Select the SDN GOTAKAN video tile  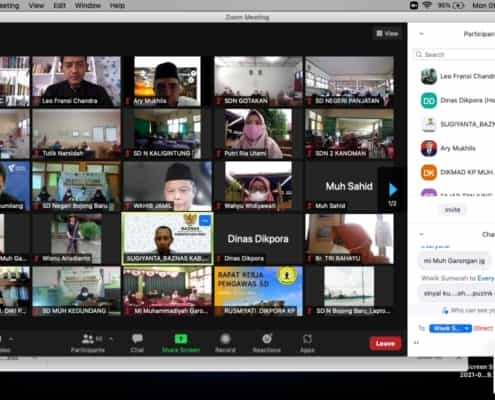[258, 81]
